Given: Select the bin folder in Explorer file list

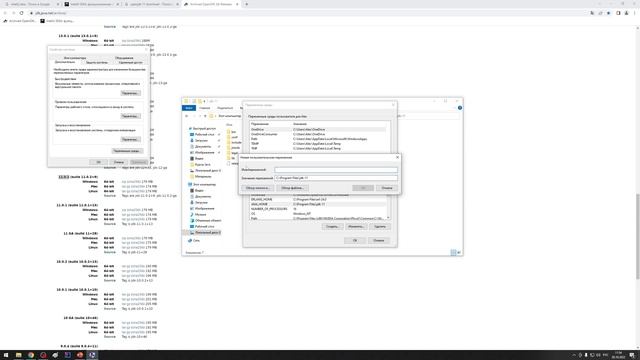Looking at the screenshot, I should click(x=231, y=132).
